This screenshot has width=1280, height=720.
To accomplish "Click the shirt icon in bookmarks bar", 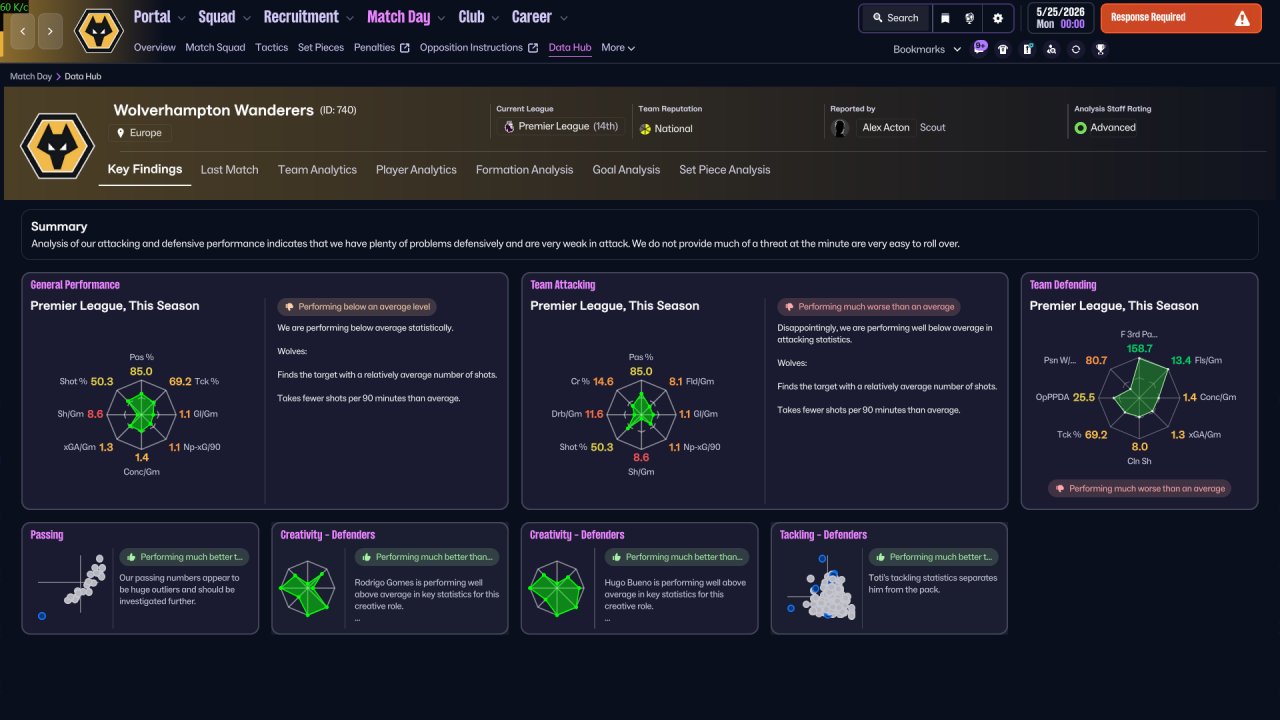I will [1003, 49].
